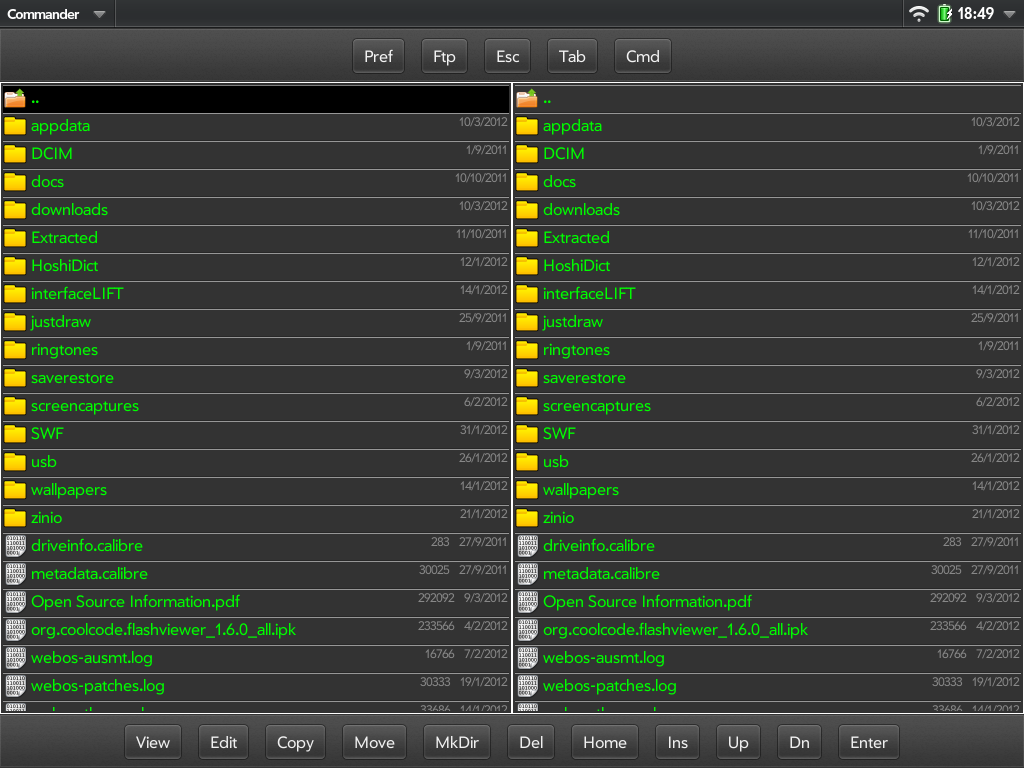Check the Wi-Fi status icon
1024x768 pixels.
918,14
